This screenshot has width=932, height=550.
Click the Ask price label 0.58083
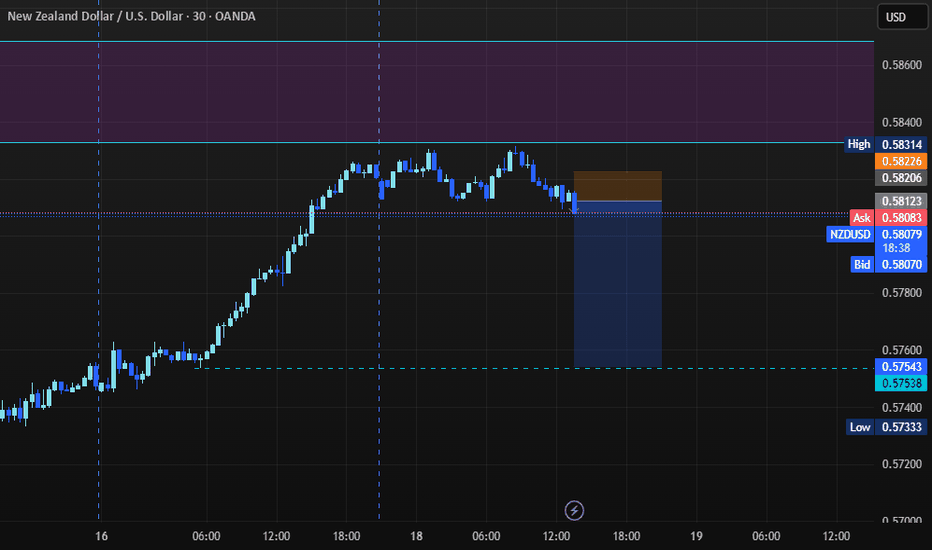pos(901,218)
